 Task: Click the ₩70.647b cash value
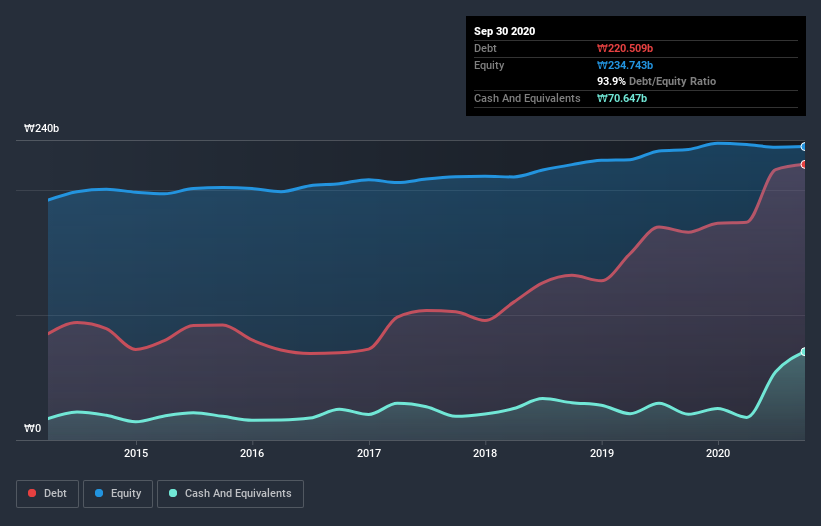click(622, 98)
